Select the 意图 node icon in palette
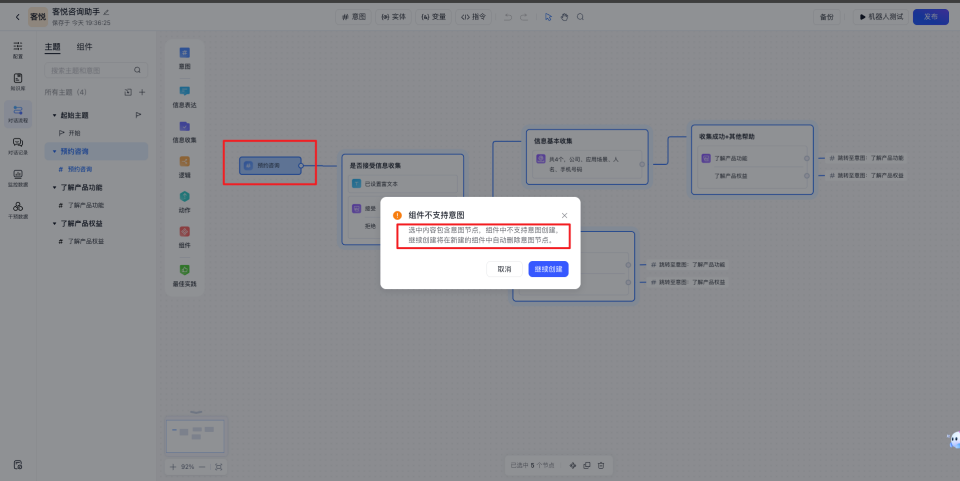Viewport: 960px width, 481px height. click(x=184, y=53)
